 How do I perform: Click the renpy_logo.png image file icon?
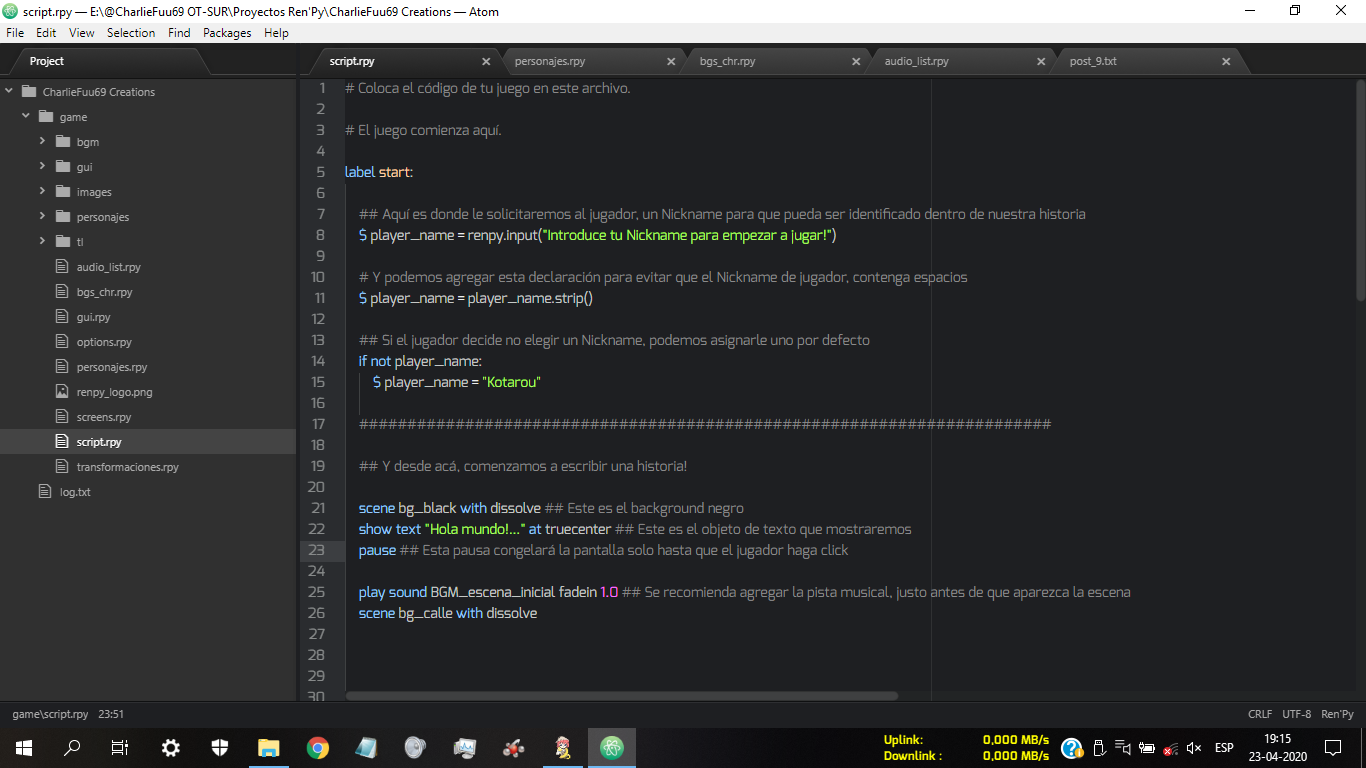pyautogui.click(x=61, y=392)
